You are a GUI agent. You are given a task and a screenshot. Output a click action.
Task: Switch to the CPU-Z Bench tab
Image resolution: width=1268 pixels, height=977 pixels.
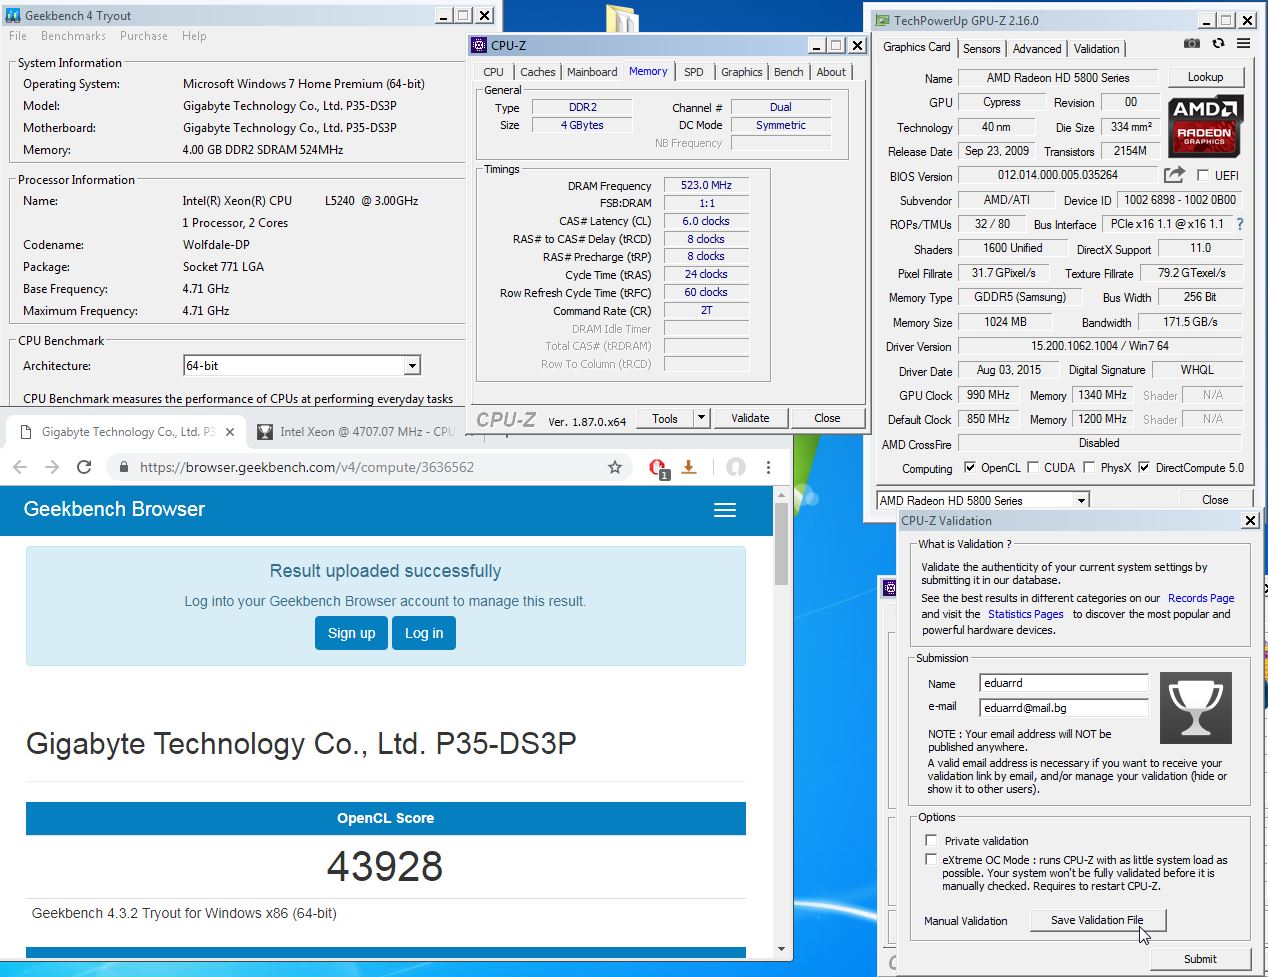(x=788, y=72)
